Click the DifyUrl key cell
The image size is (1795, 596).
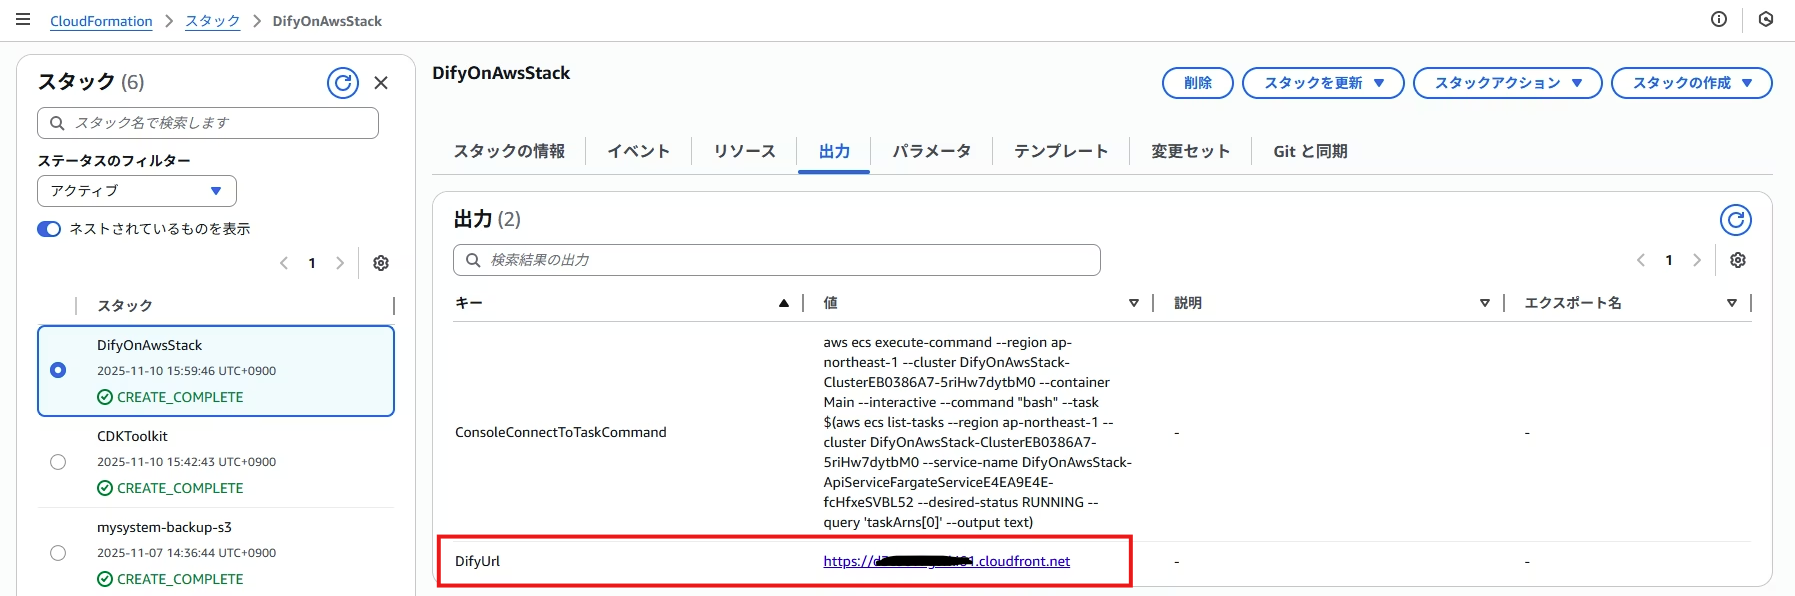[x=477, y=561]
